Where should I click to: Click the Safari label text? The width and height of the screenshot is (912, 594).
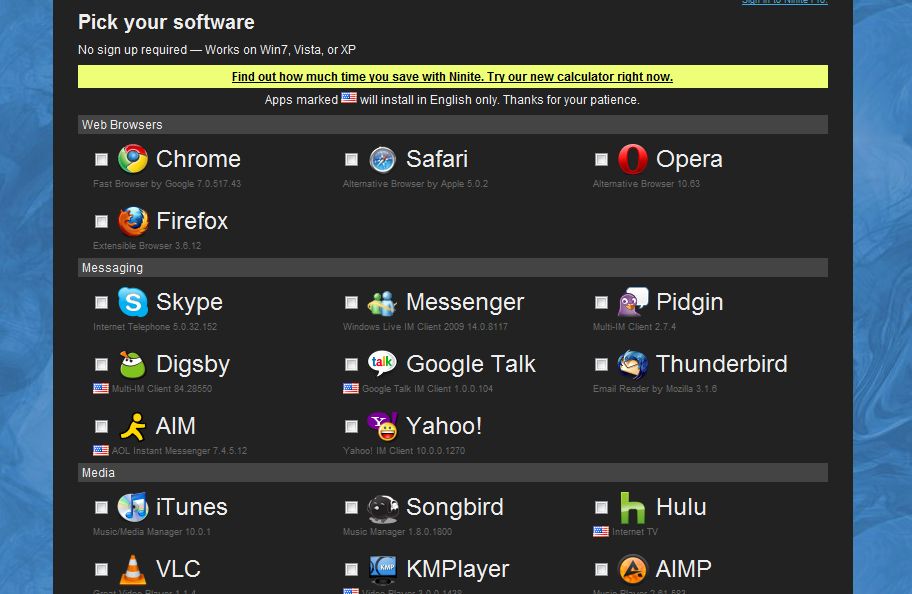(437, 159)
